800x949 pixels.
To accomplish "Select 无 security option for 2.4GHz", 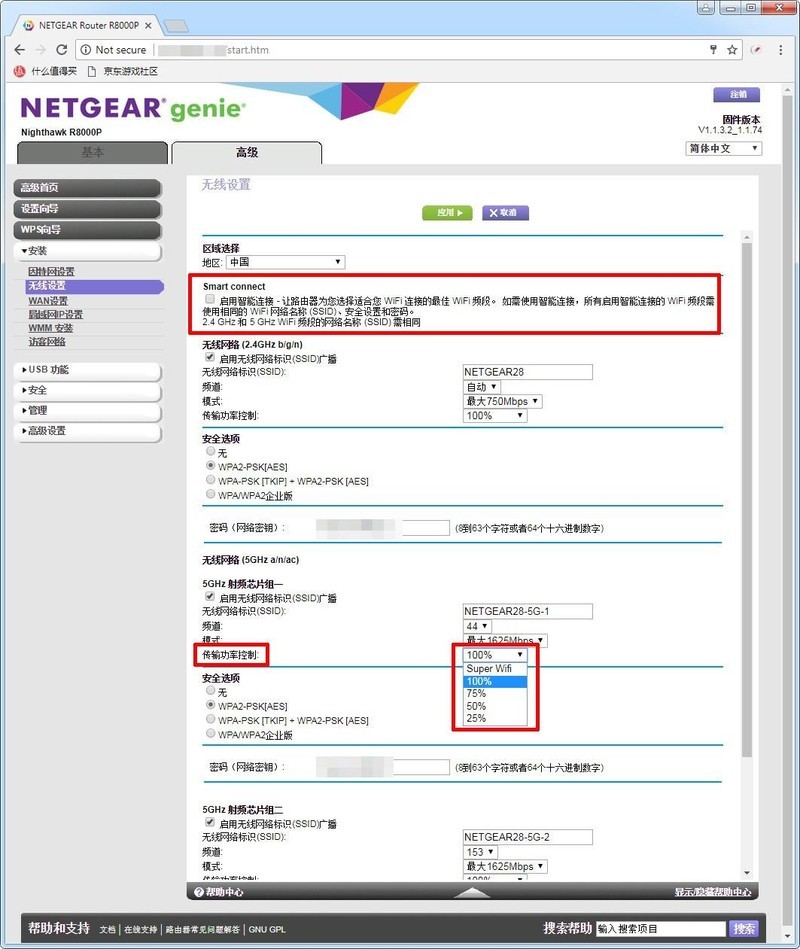I will pyautogui.click(x=211, y=452).
